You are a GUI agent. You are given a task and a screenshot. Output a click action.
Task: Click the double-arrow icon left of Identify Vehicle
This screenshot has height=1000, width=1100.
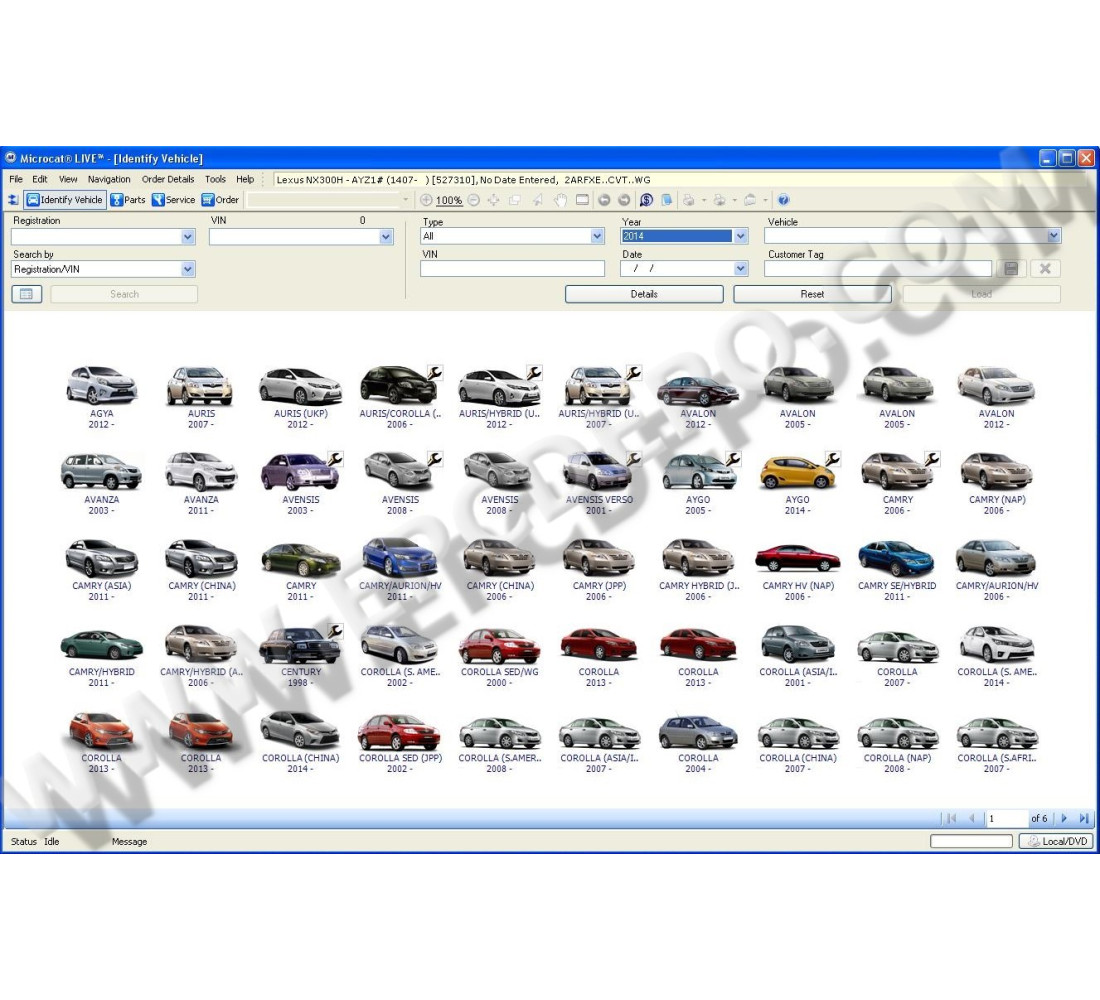(x=13, y=200)
